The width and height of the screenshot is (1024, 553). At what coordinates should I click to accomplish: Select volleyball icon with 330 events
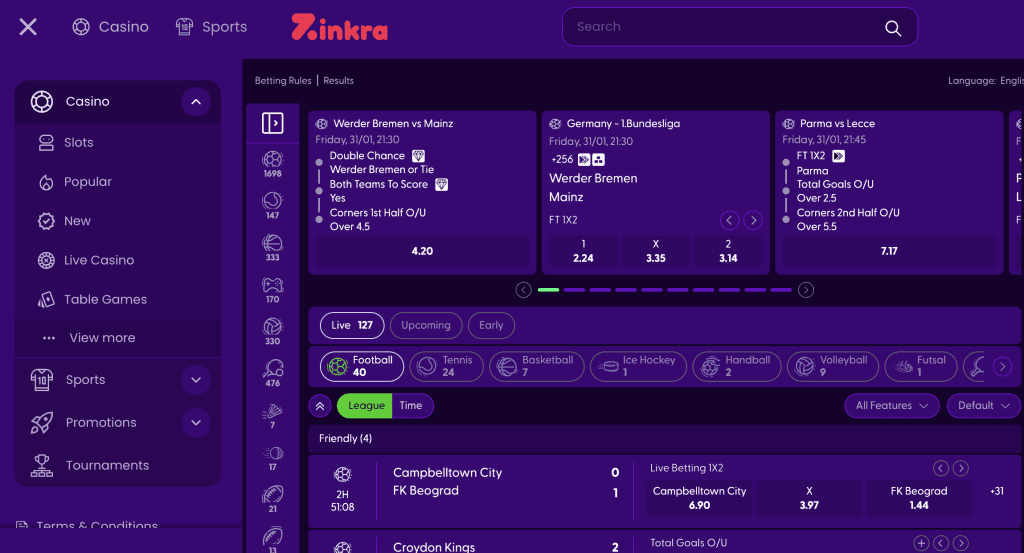(x=272, y=332)
